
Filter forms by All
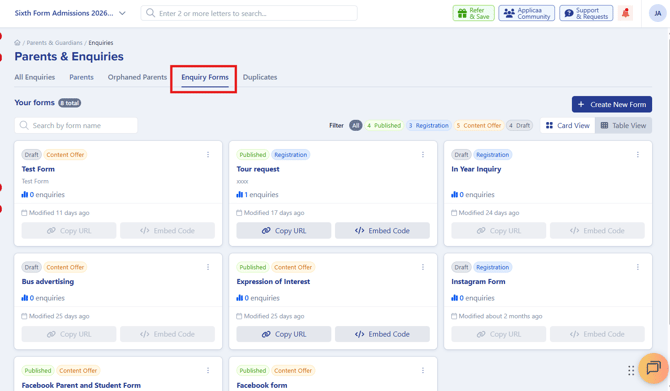coord(356,126)
